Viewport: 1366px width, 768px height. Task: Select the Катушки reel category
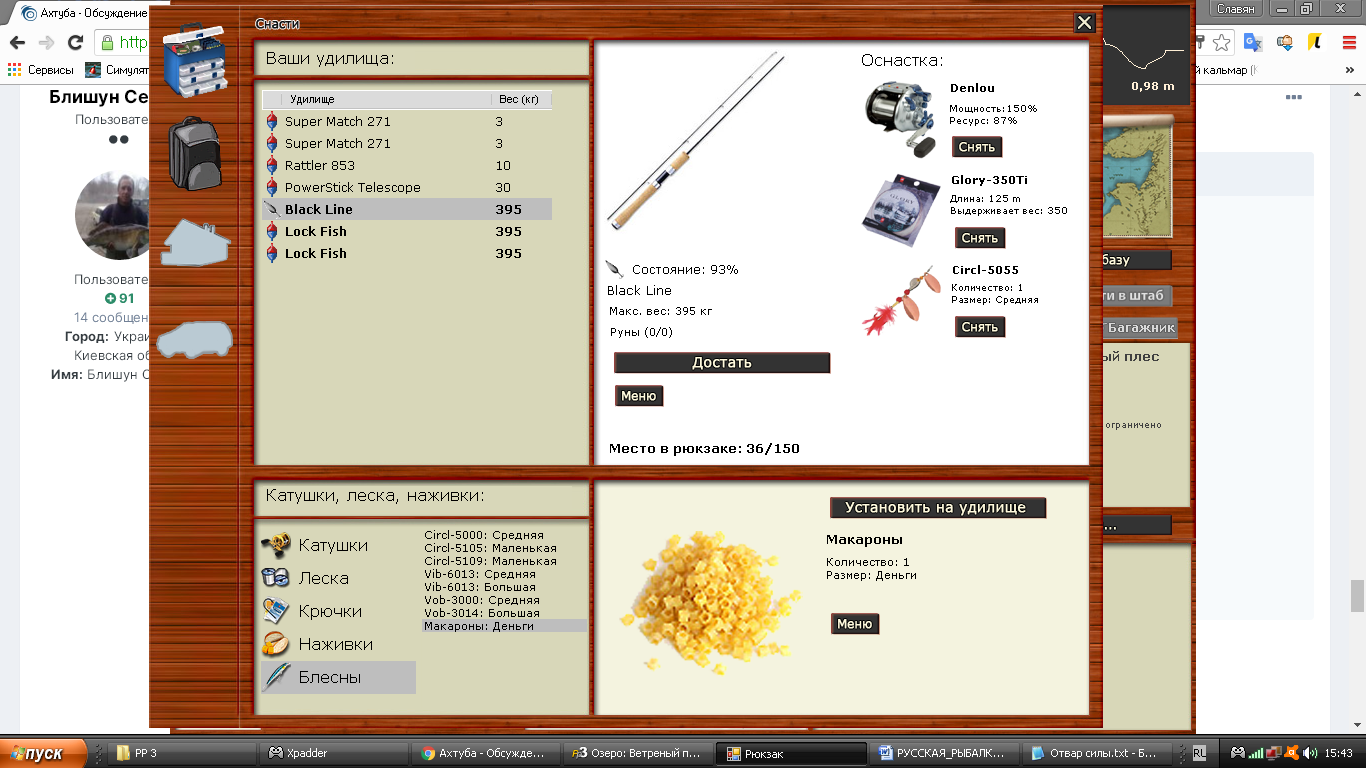point(332,545)
